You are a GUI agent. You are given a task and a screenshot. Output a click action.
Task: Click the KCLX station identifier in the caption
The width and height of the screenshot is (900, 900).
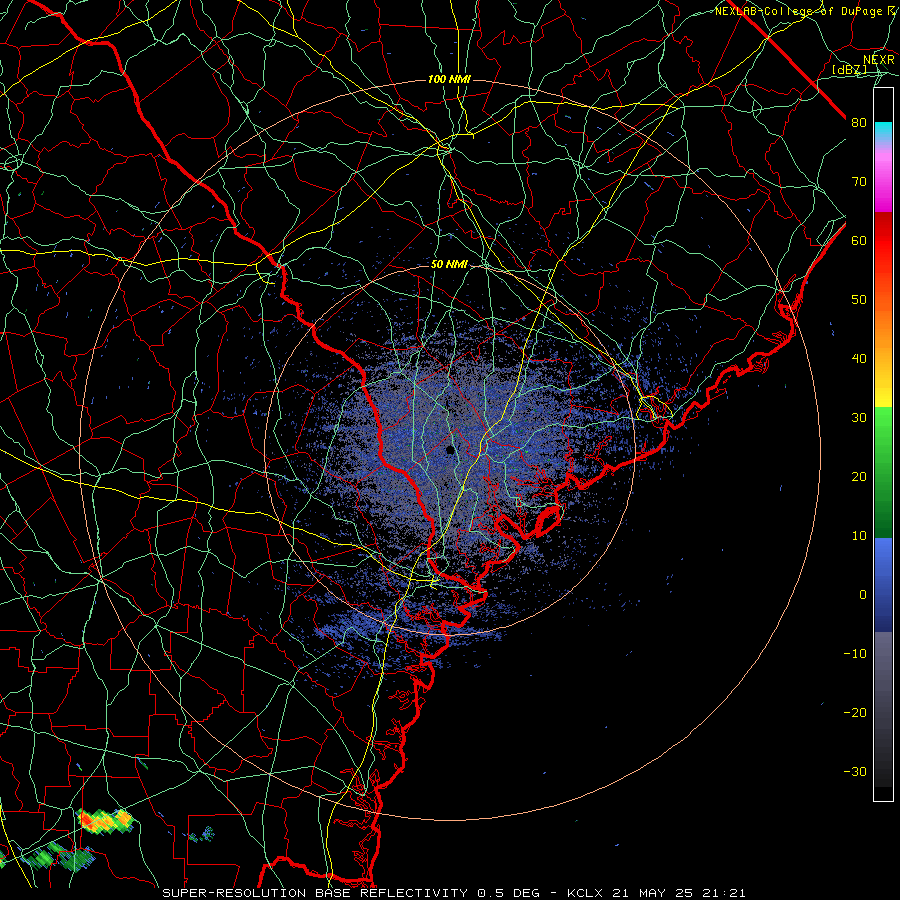pos(586,893)
